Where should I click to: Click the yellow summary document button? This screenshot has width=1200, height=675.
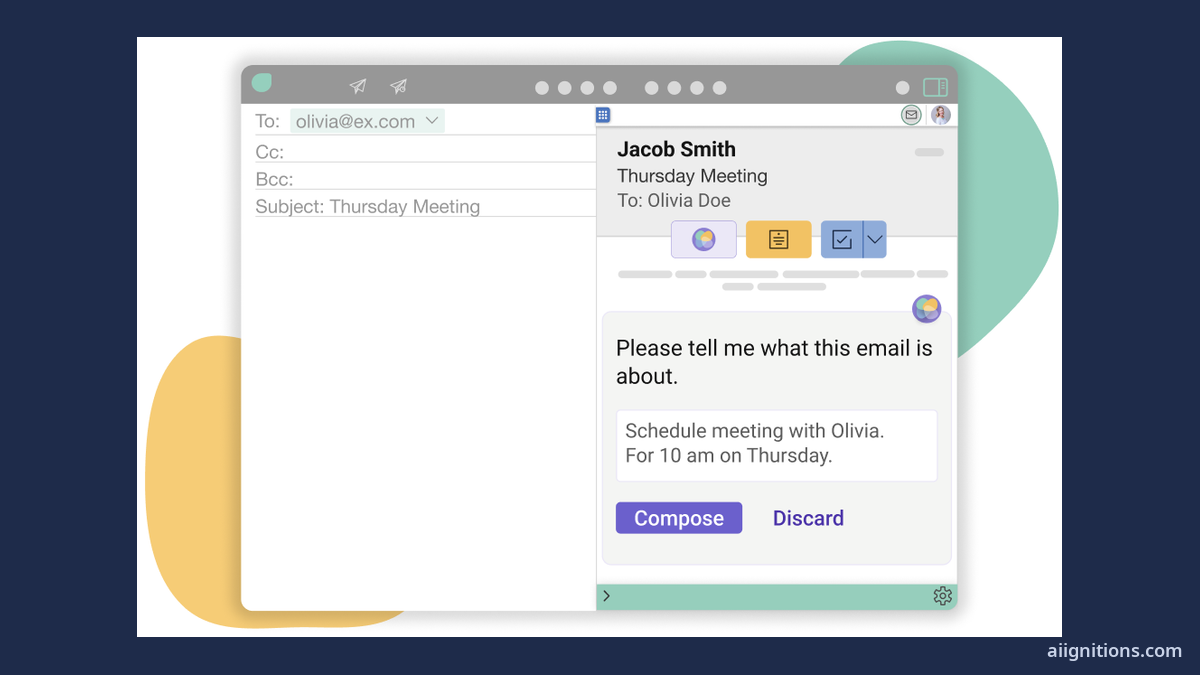779,240
